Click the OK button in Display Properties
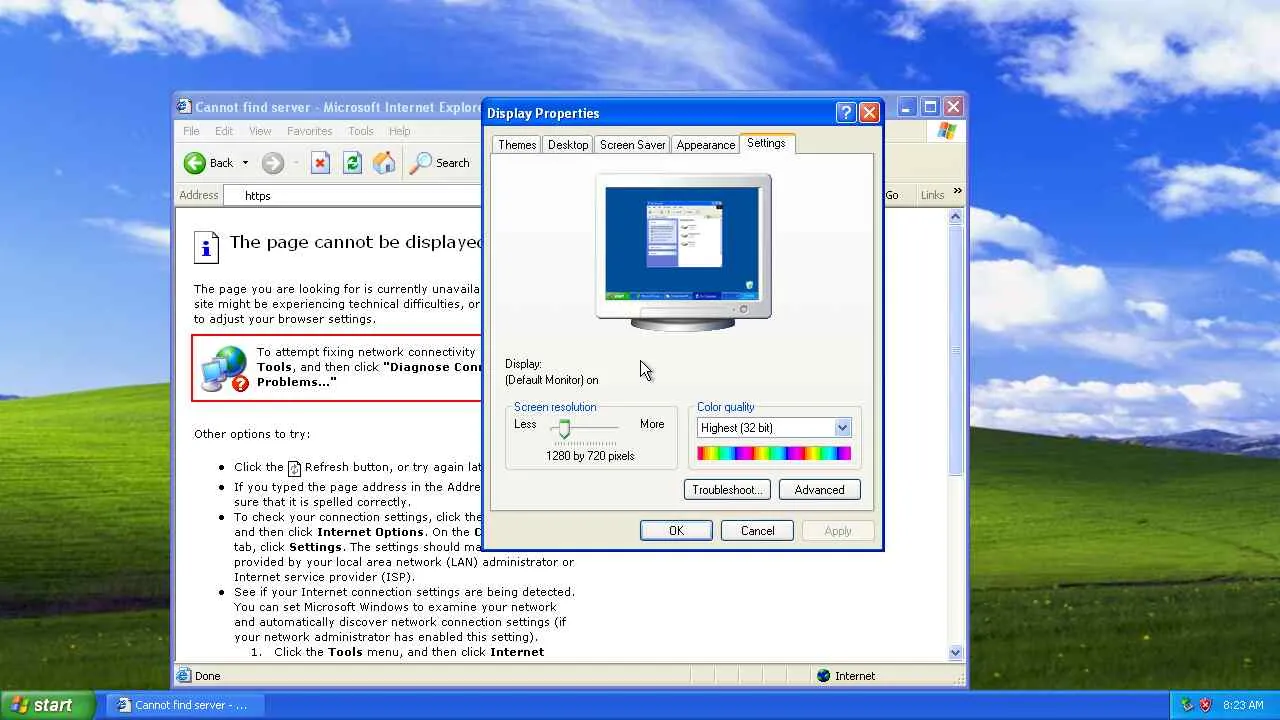Image resolution: width=1280 pixels, height=720 pixels. point(676,531)
